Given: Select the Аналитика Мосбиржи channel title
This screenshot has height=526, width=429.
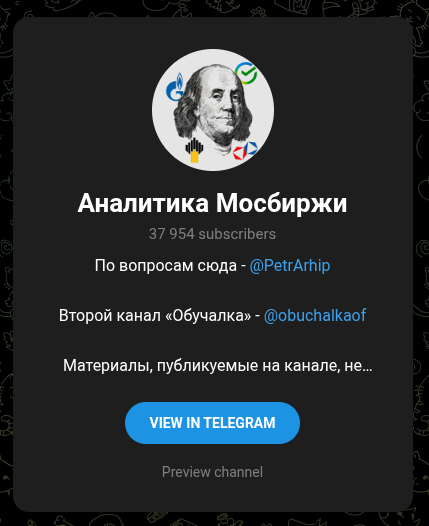Looking at the screenshot, I should [212, 203].
